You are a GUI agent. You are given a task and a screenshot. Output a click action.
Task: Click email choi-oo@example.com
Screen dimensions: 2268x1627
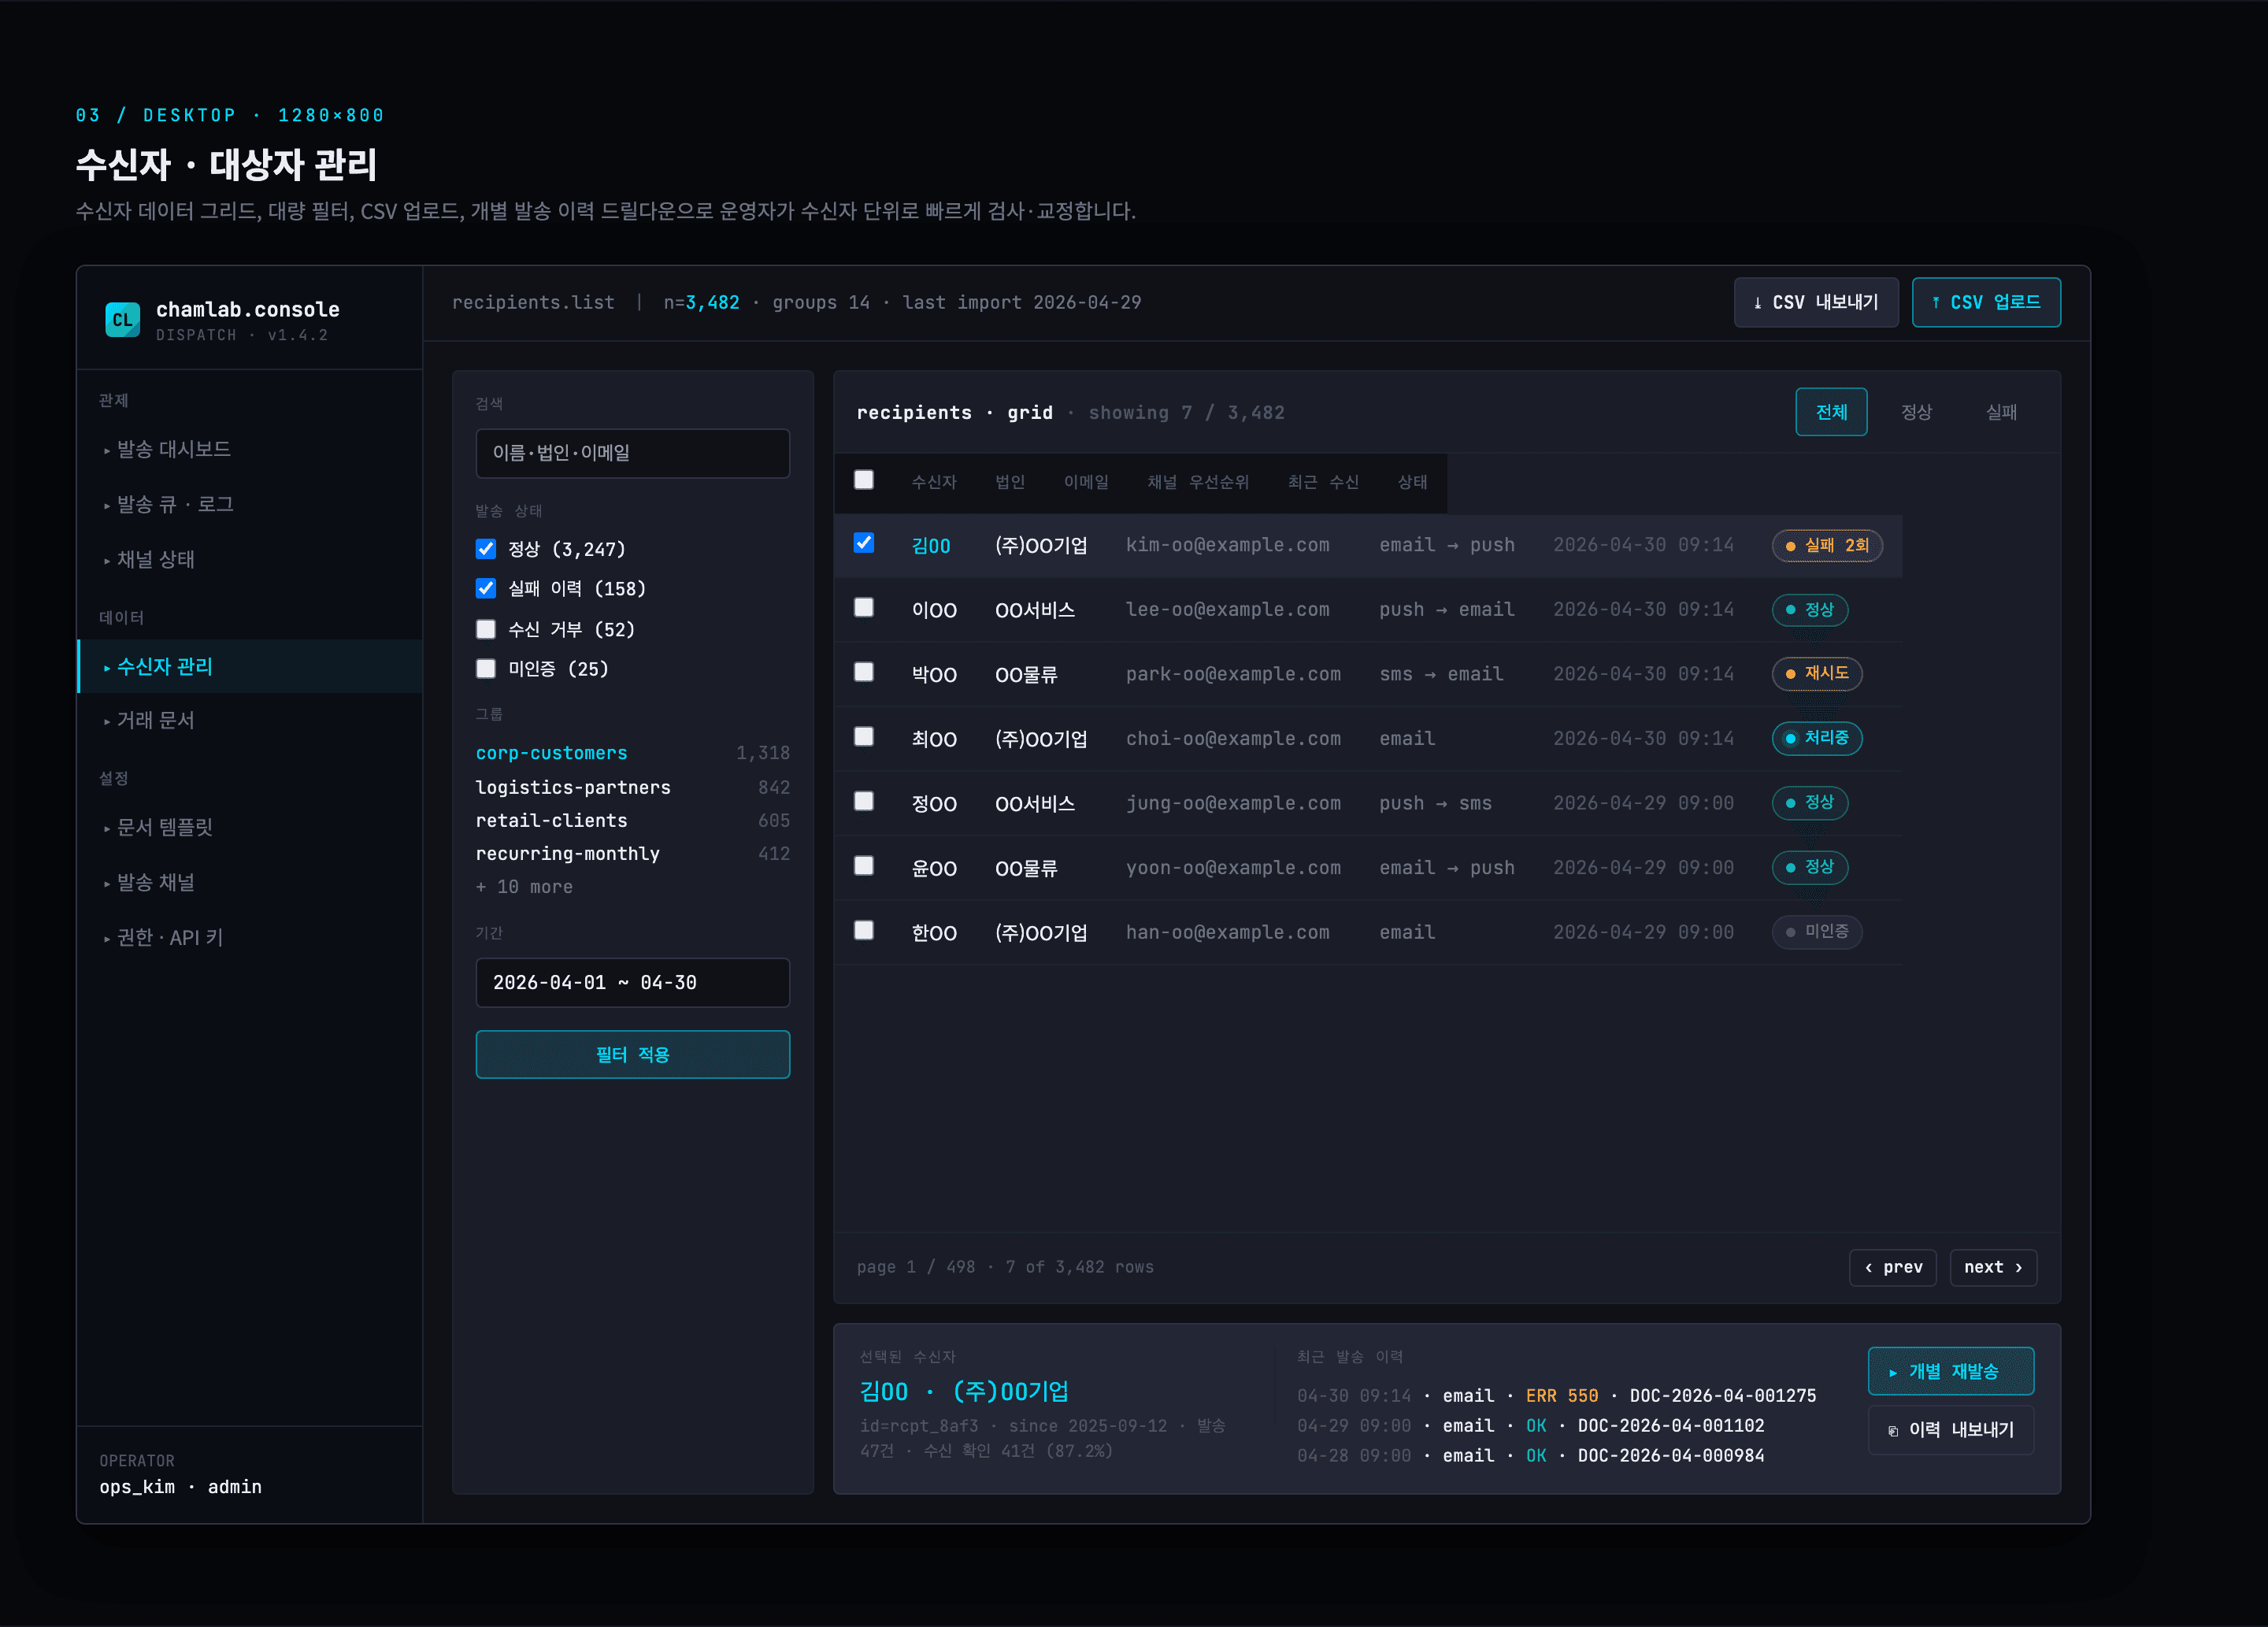(1233, 738)
